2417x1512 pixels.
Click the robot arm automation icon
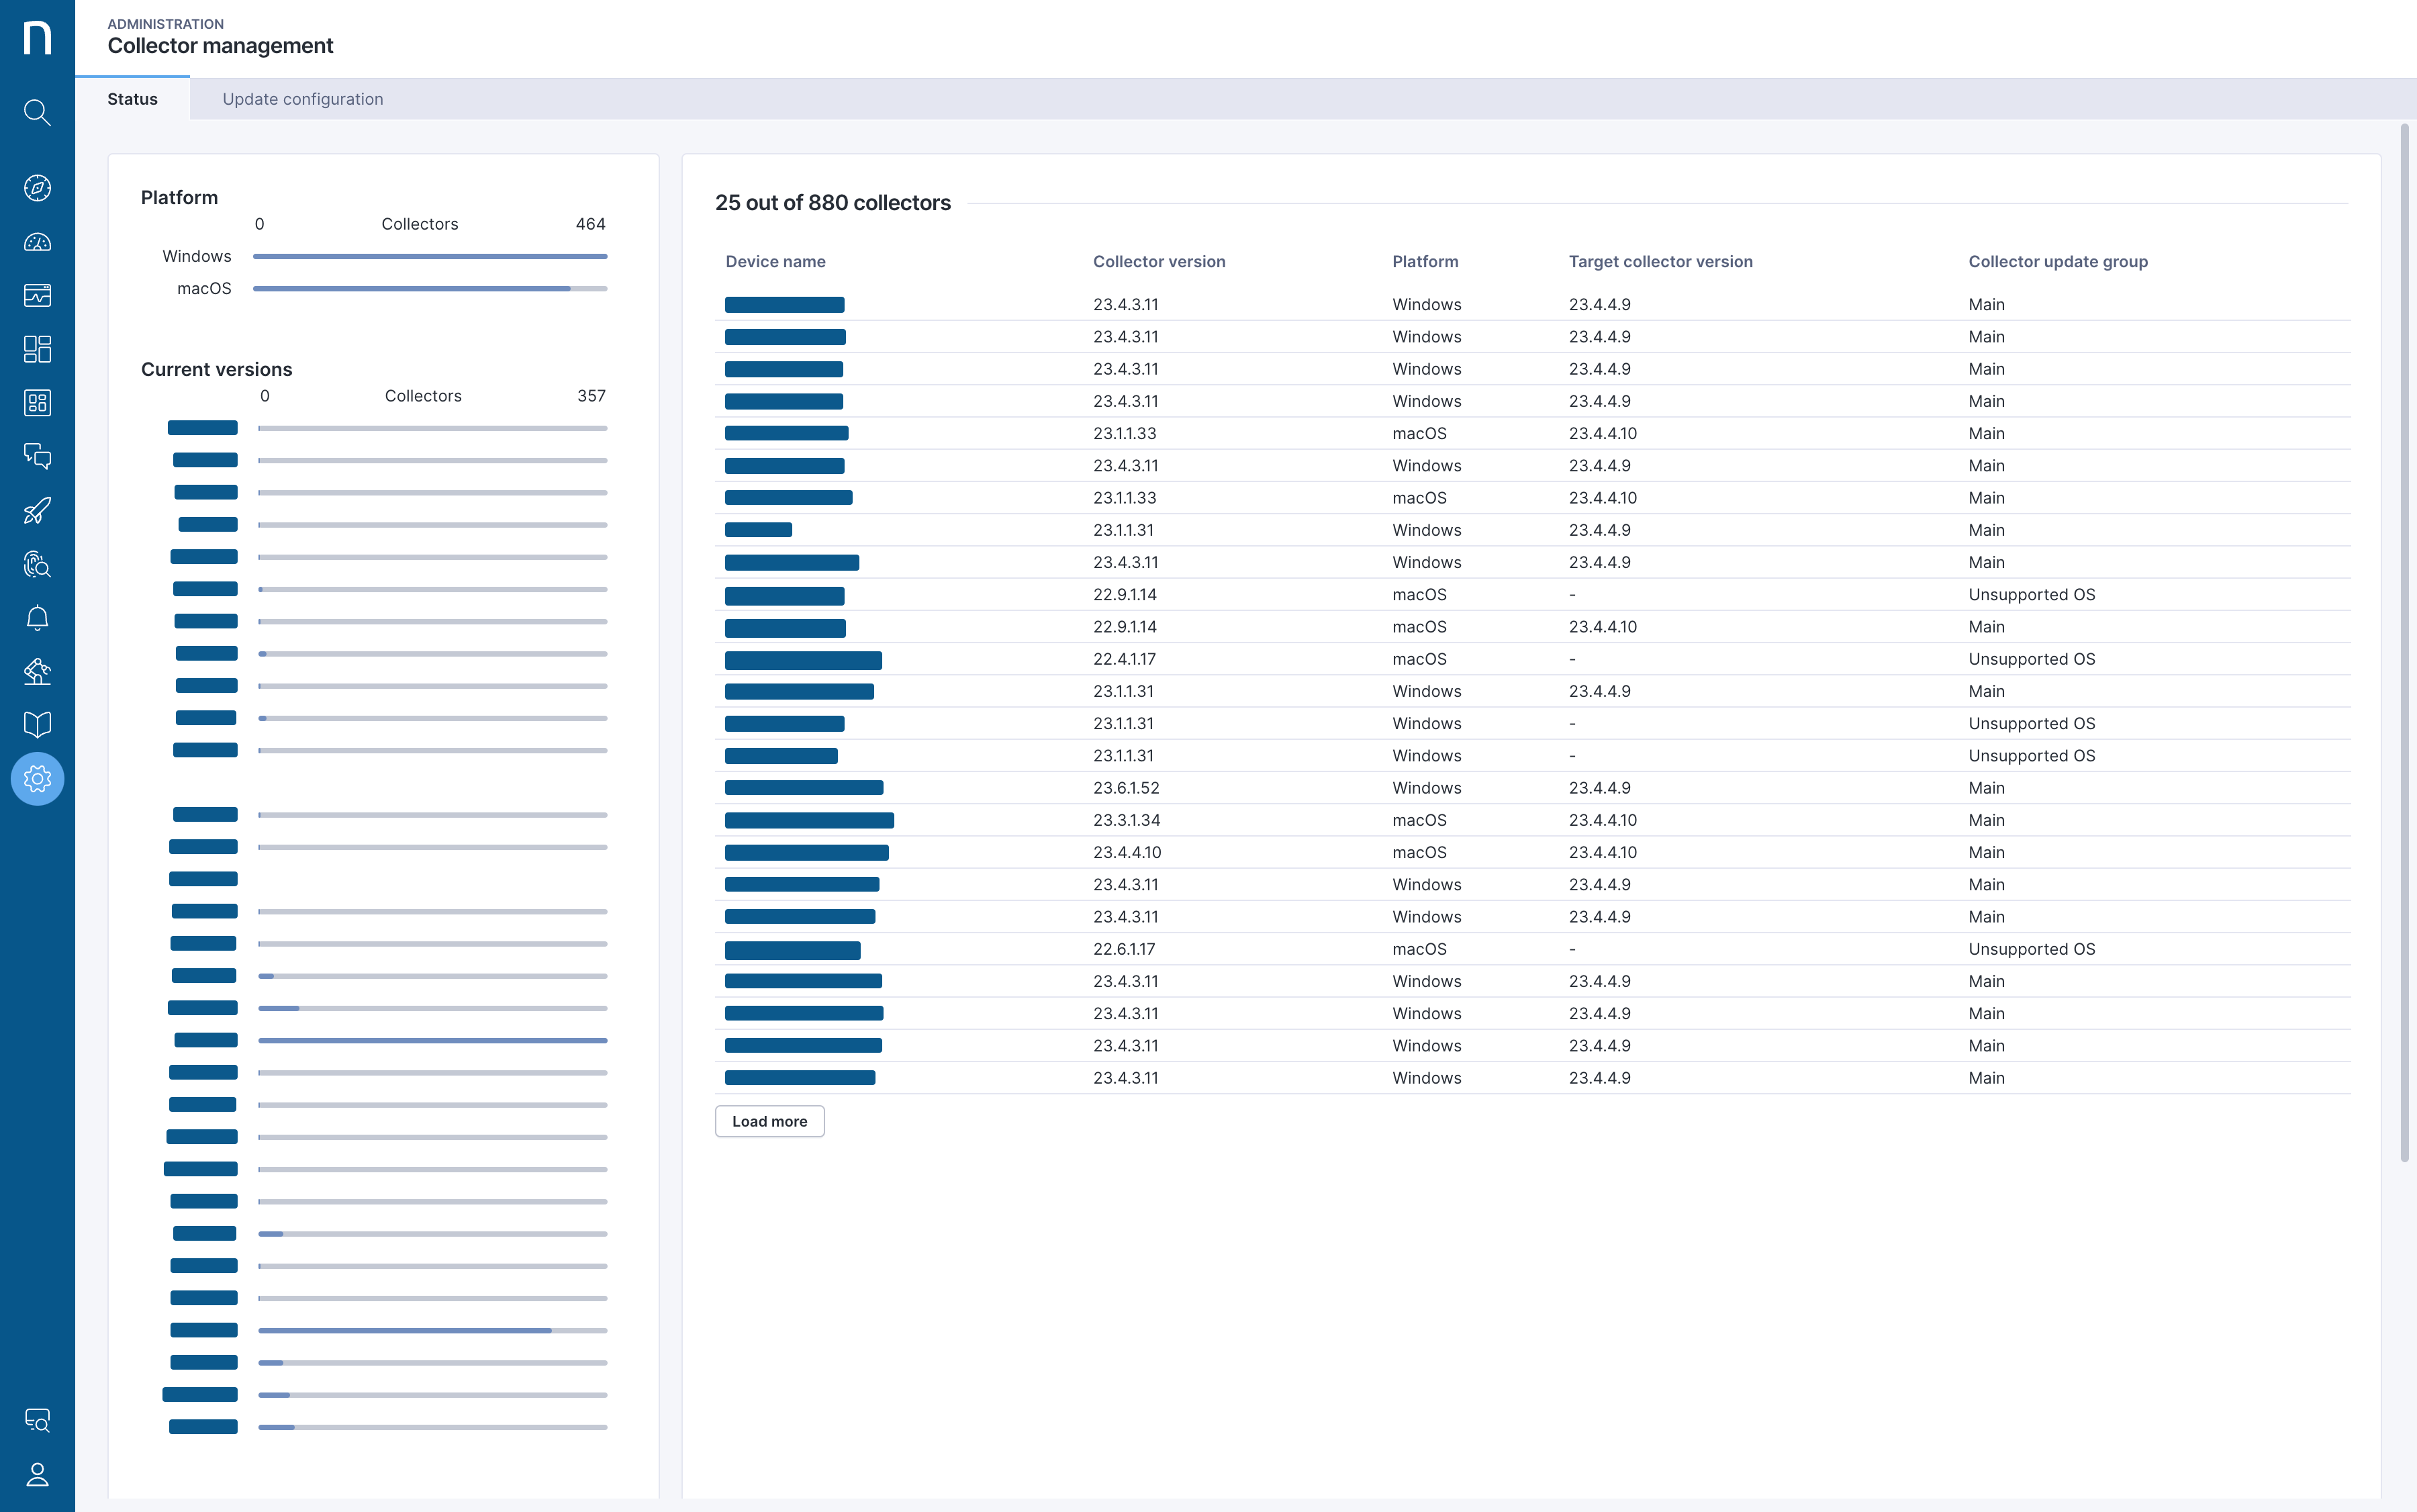point(37,671)
